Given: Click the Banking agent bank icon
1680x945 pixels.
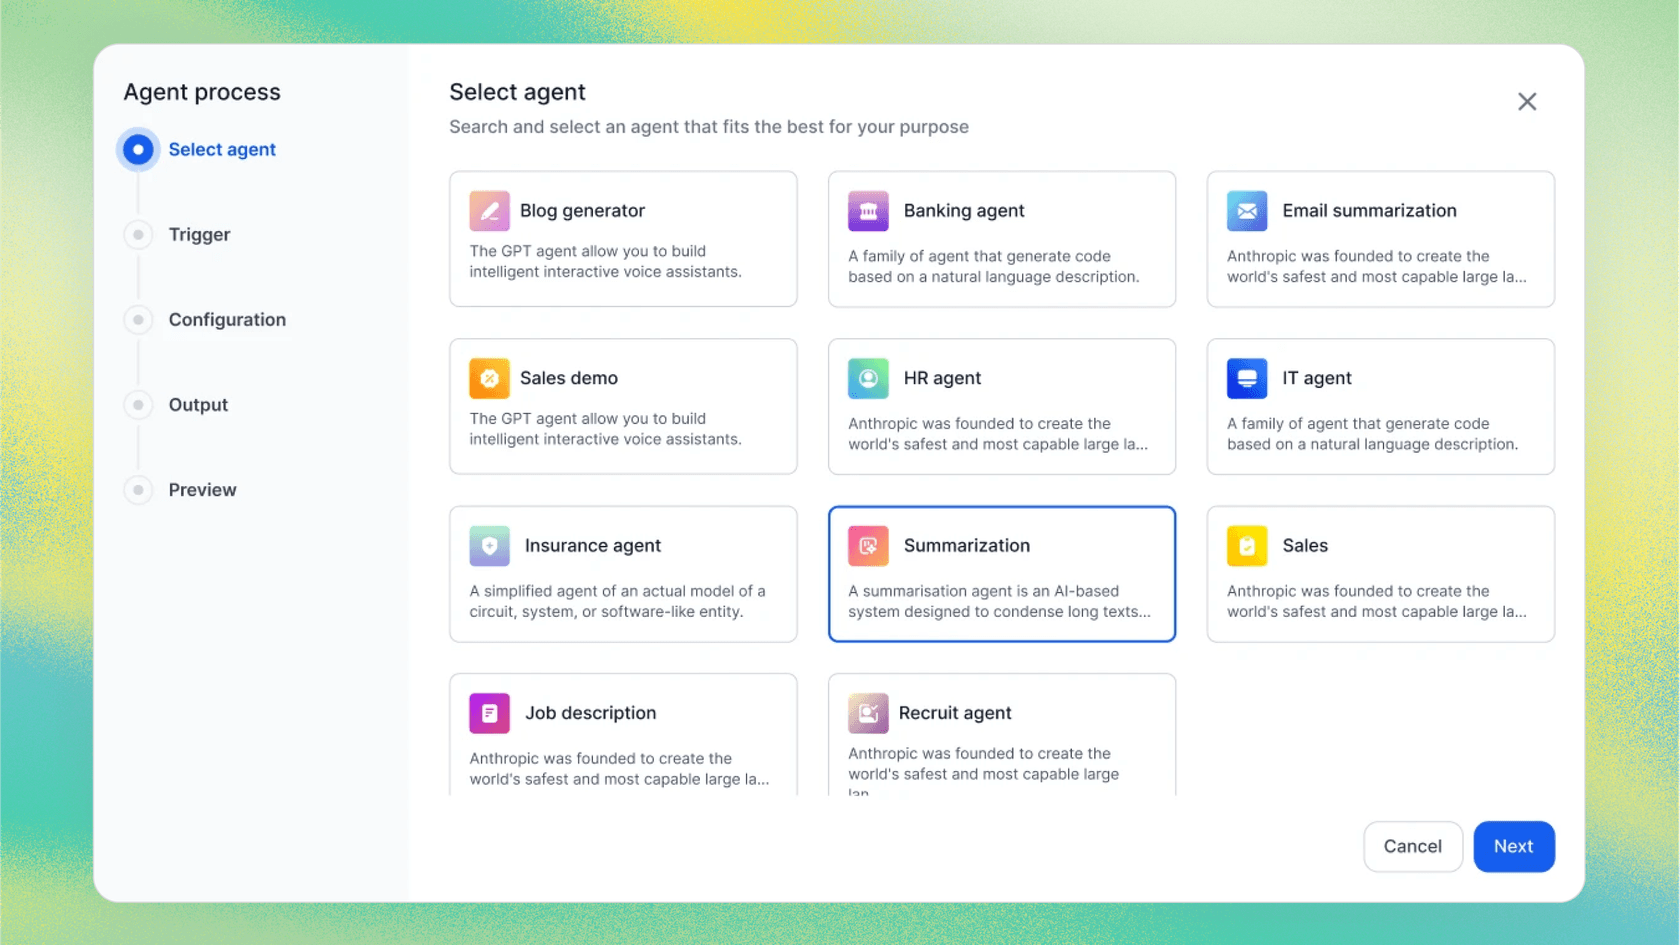Looking at the screenshot, I should pyautogui.click(x=868, y=211).
